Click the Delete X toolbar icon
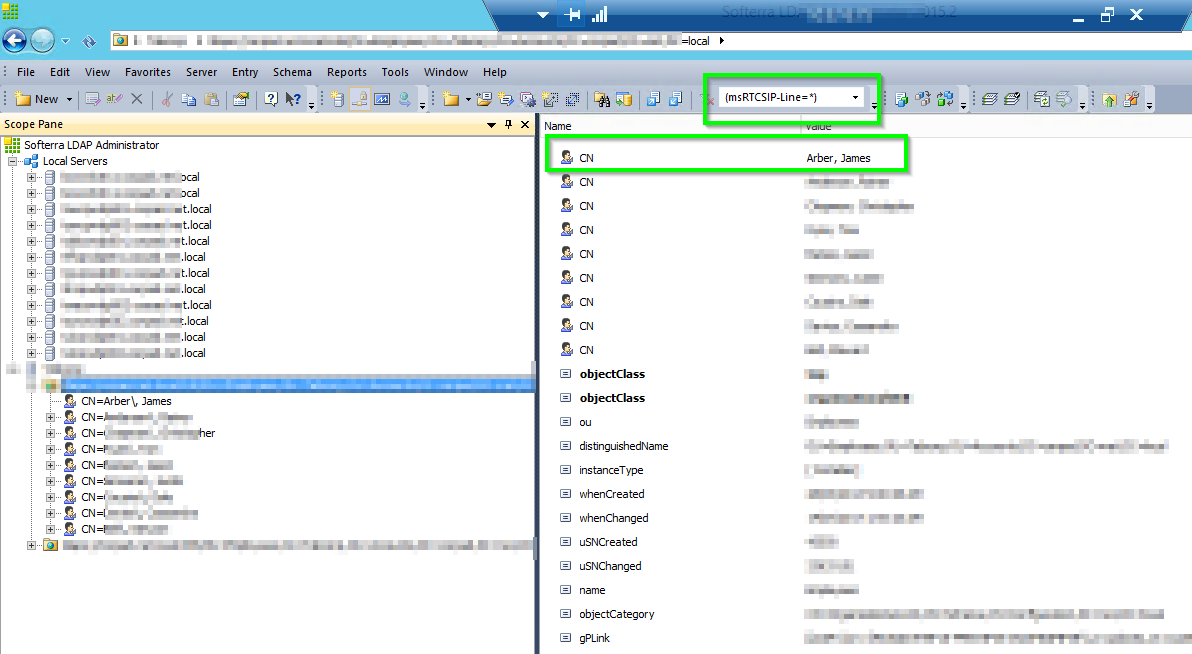 [x=137, y=99]
